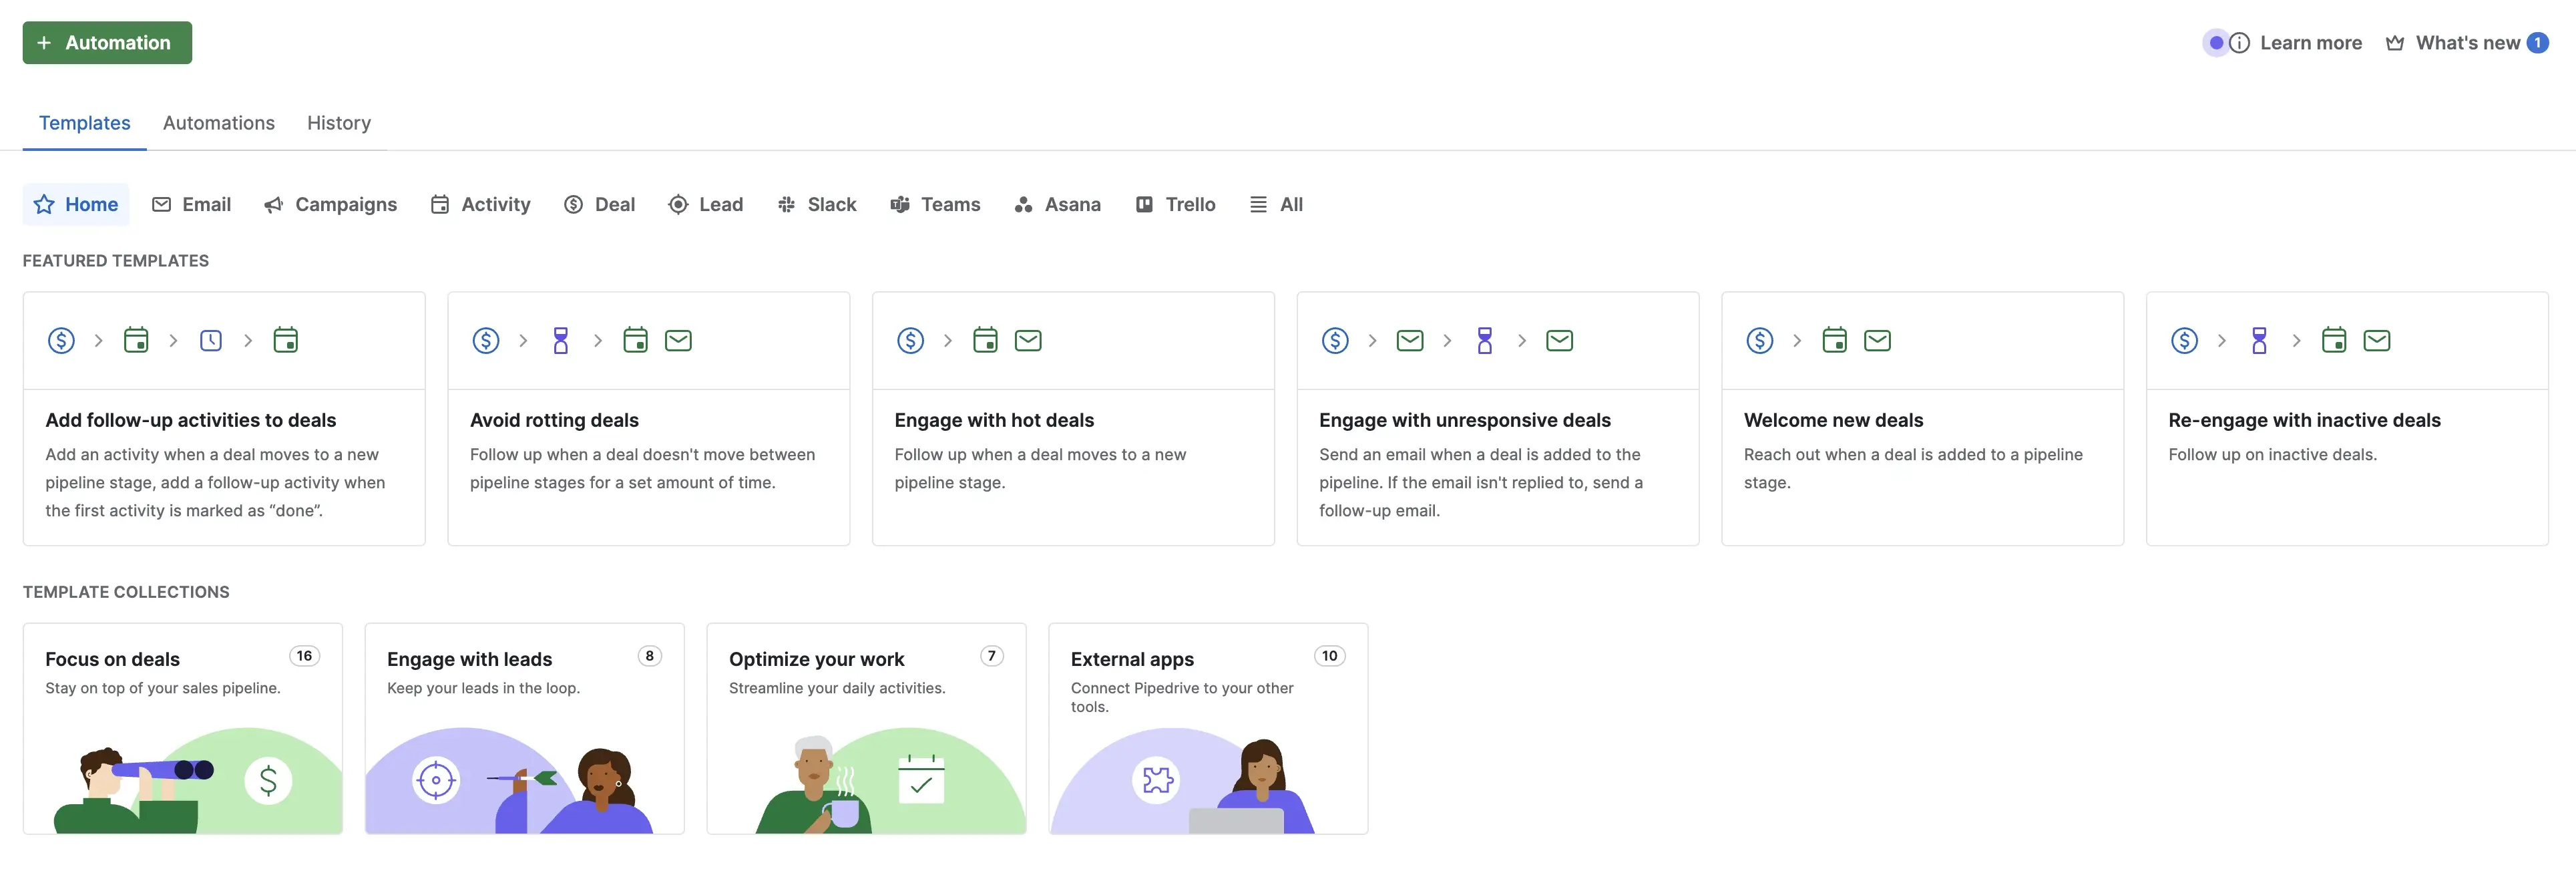Open the Focus on deals collection

[182, 728]
